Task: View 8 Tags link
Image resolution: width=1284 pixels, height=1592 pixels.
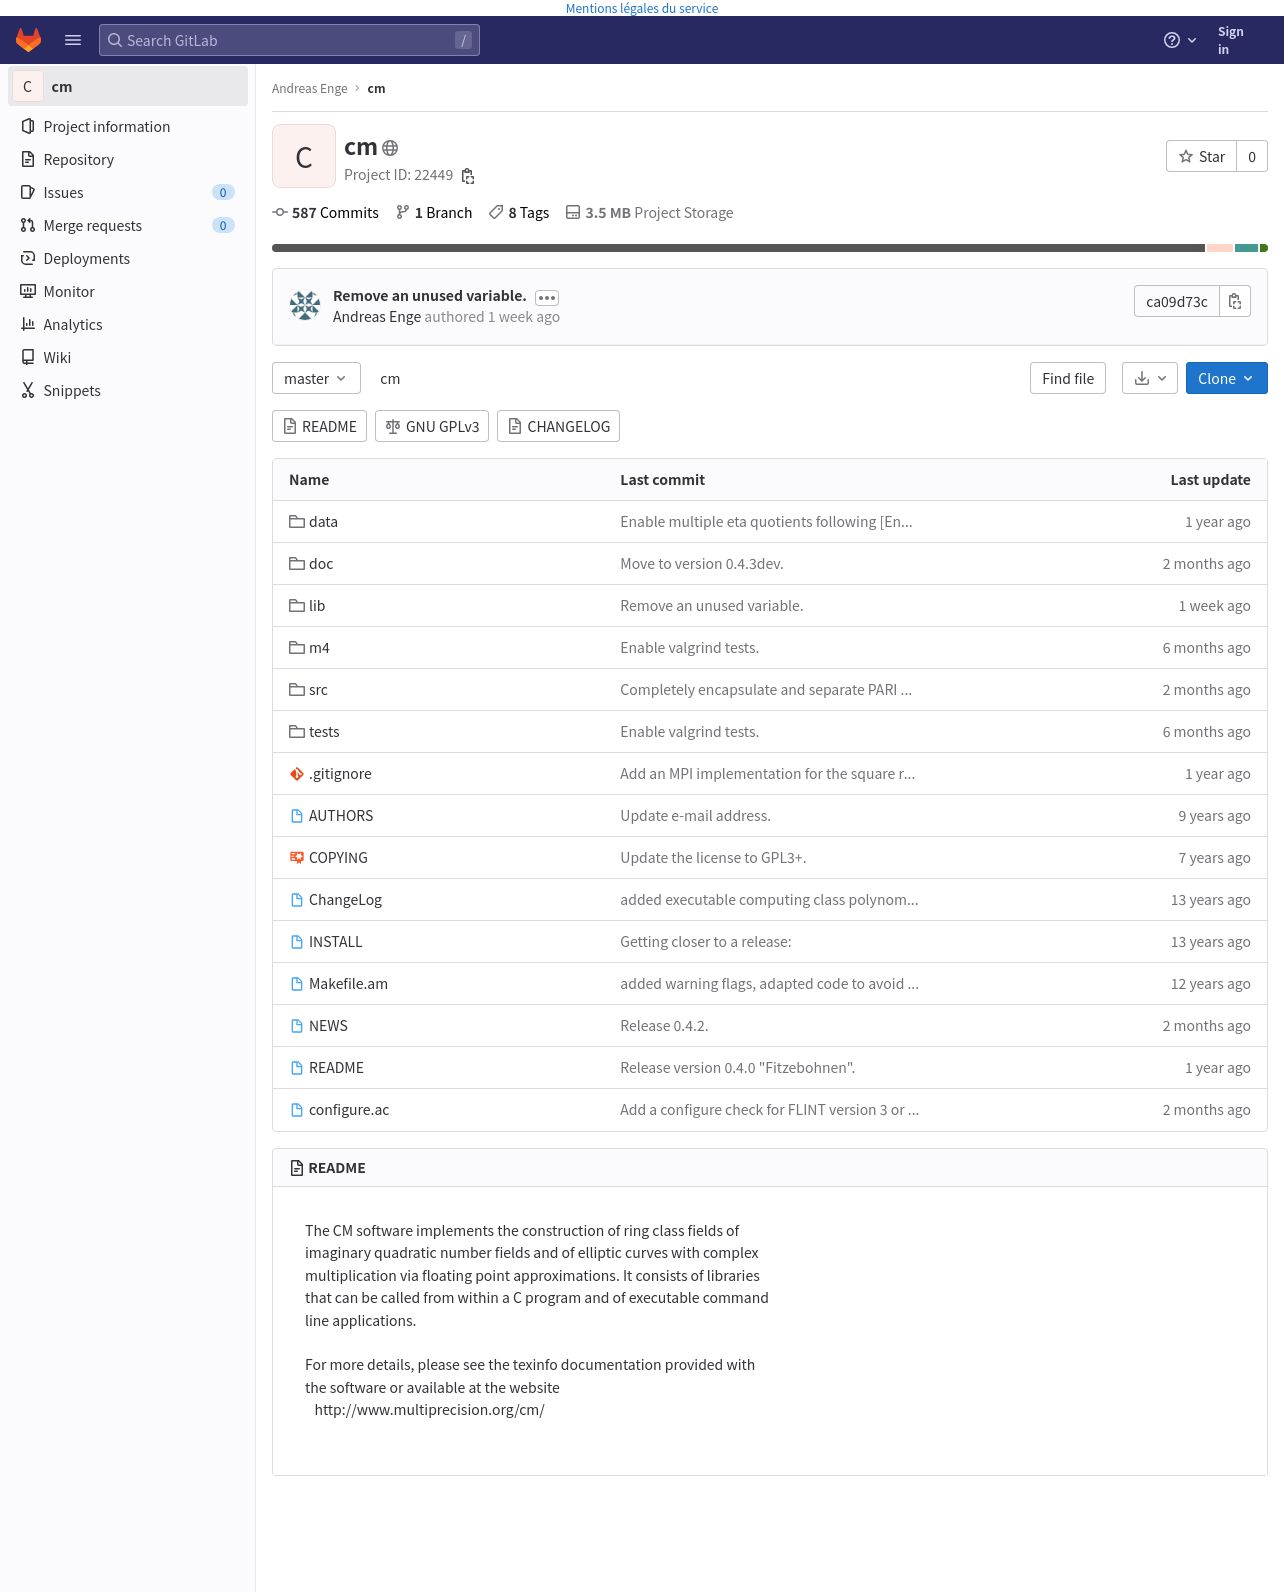Action: click(519, 213)
